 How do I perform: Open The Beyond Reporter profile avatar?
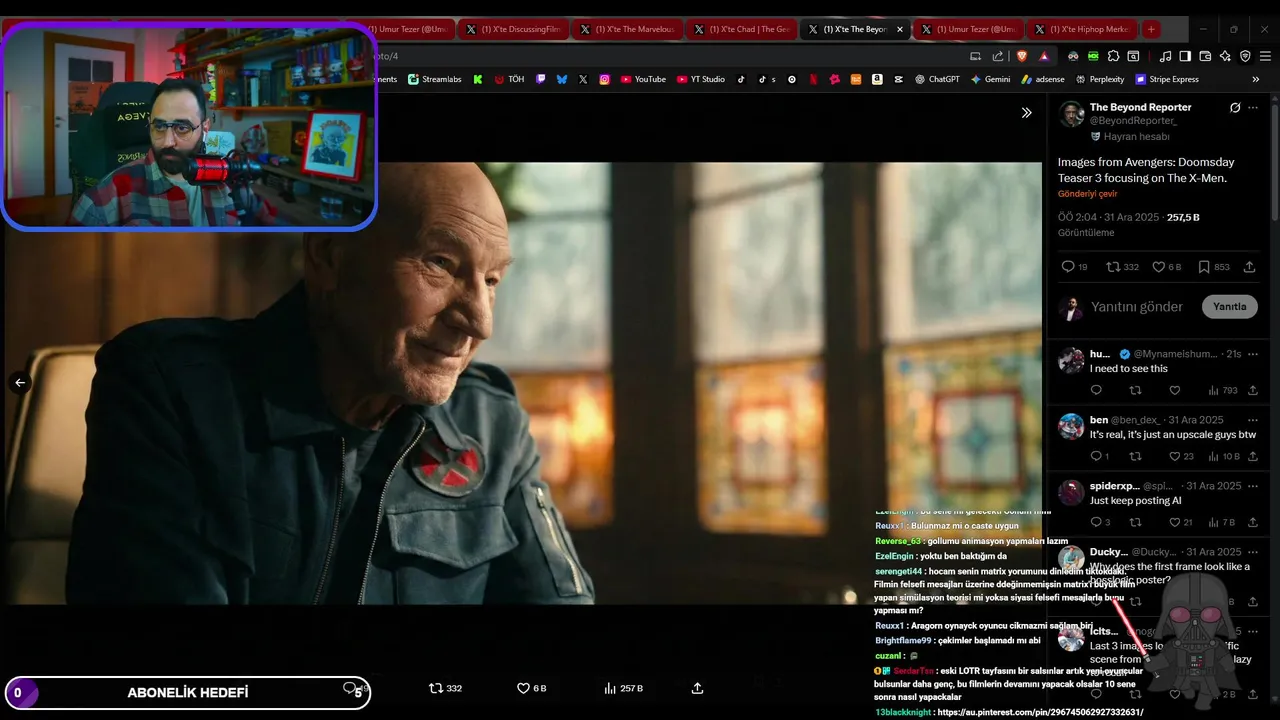click(x=1071, y=114)
